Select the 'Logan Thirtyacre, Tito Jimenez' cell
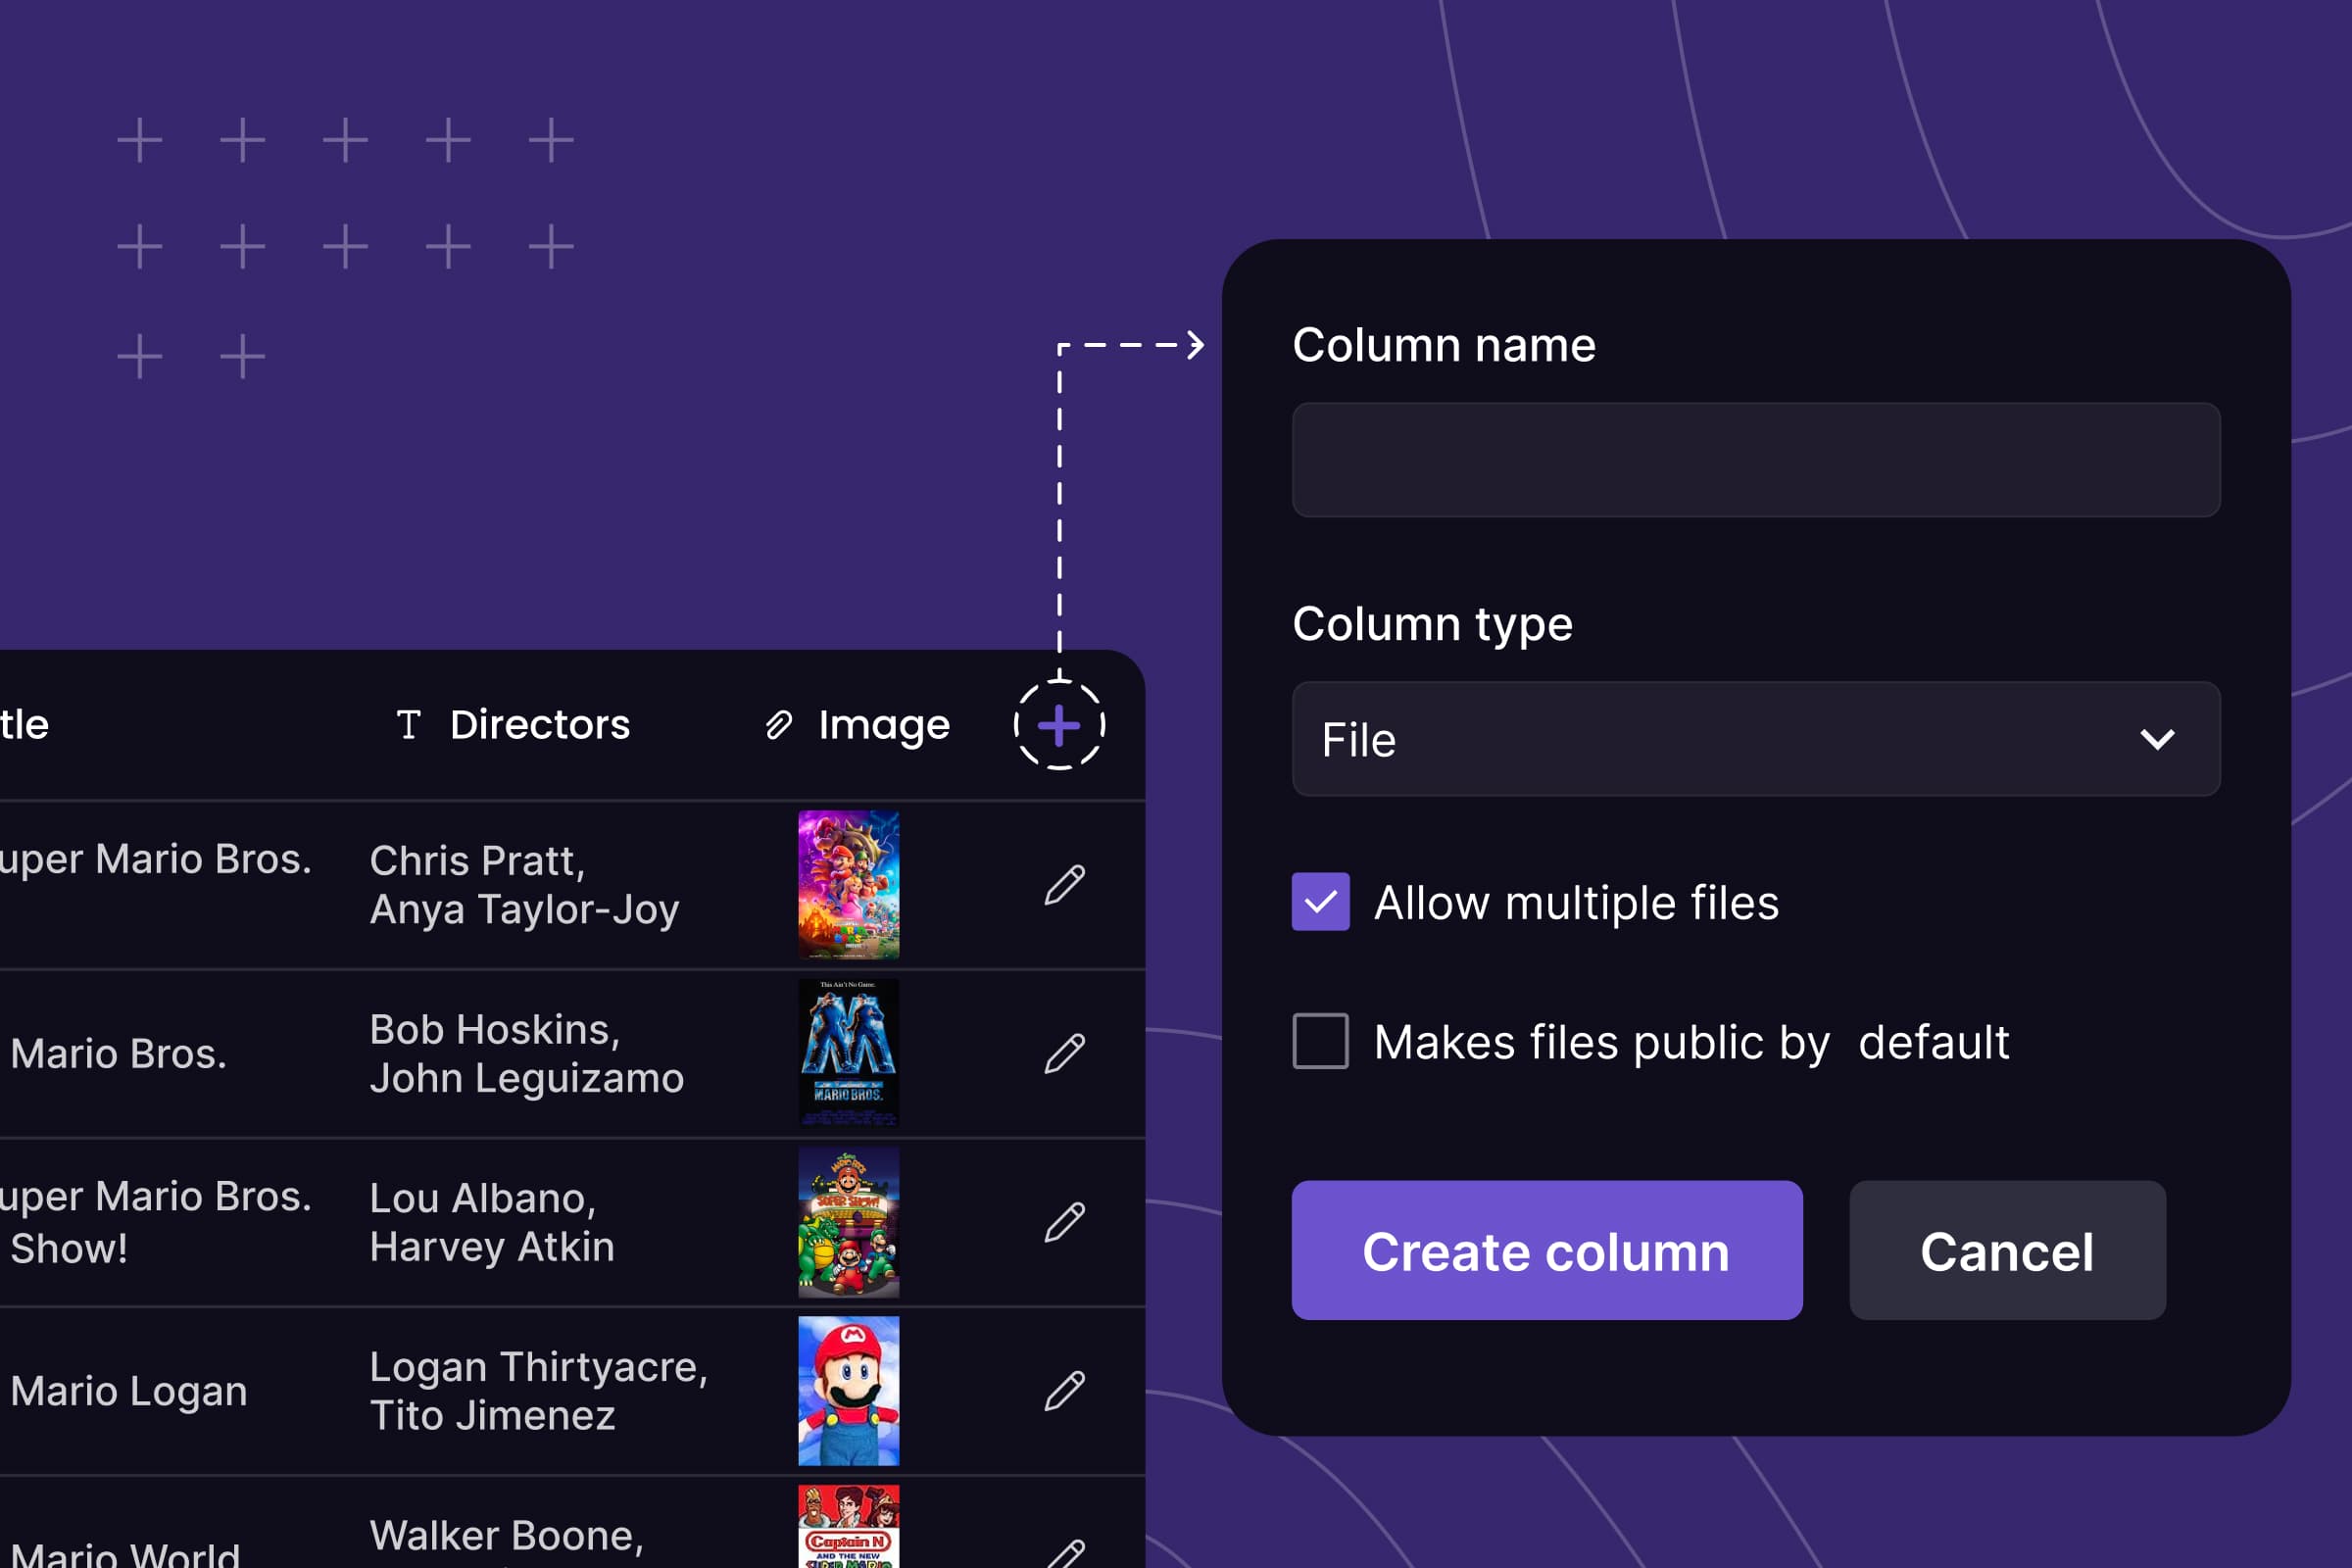Image resolution: width=2352 pixels, height=1568 pixels. (x=538, y=1391)
